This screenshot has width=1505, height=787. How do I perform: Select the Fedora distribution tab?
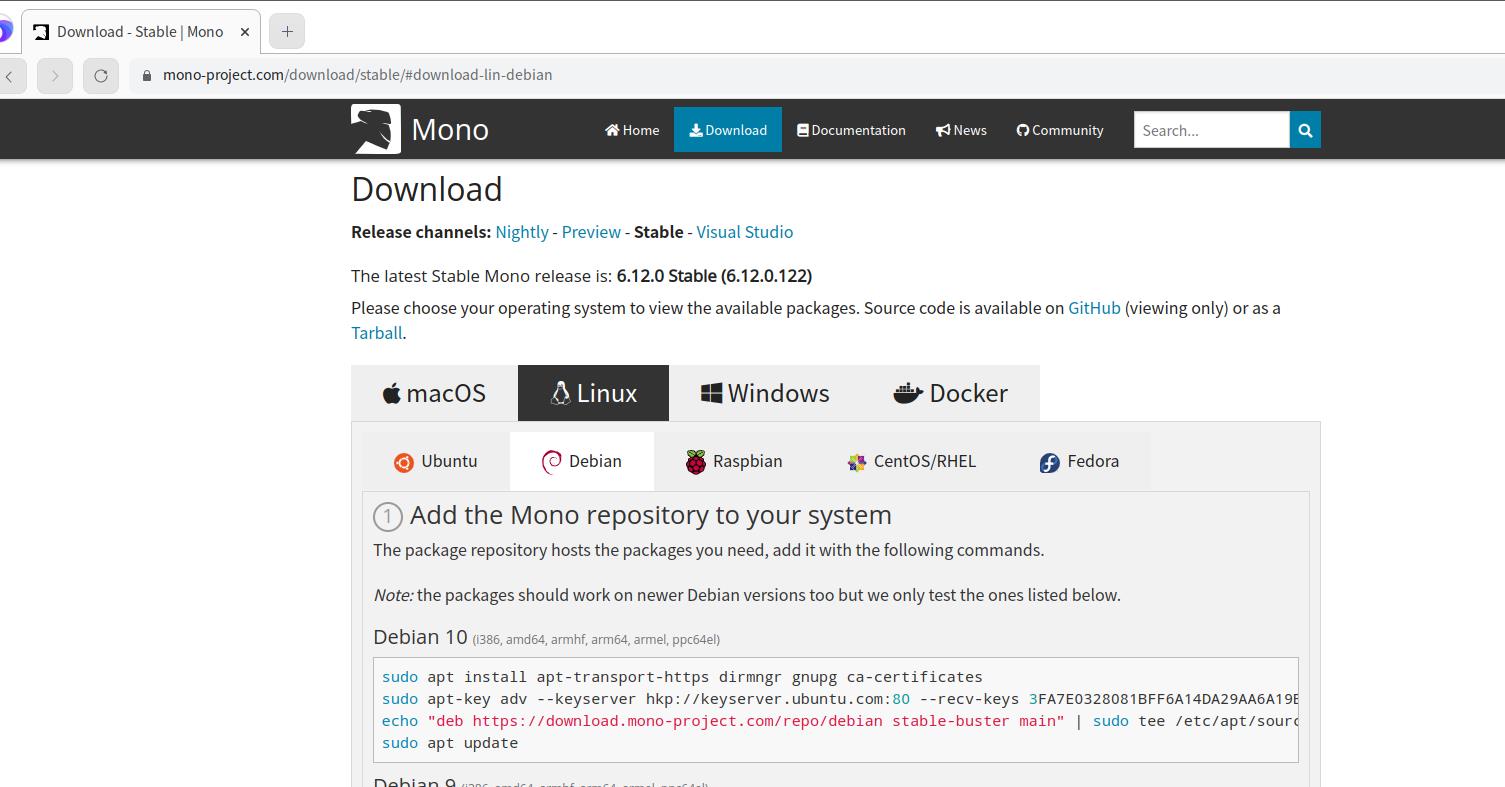click(x=1079, y=461)
